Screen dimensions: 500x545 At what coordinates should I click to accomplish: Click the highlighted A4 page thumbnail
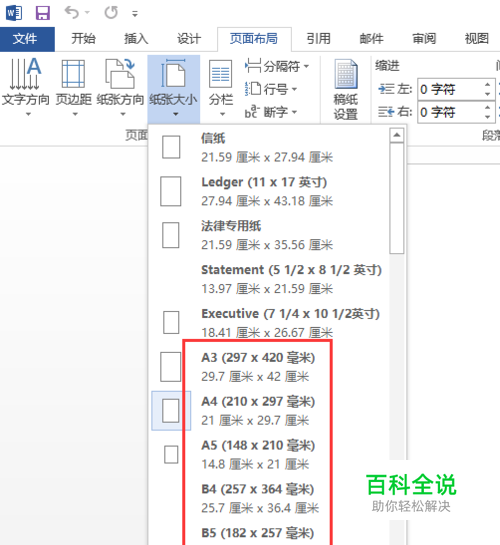click(171, 410)
